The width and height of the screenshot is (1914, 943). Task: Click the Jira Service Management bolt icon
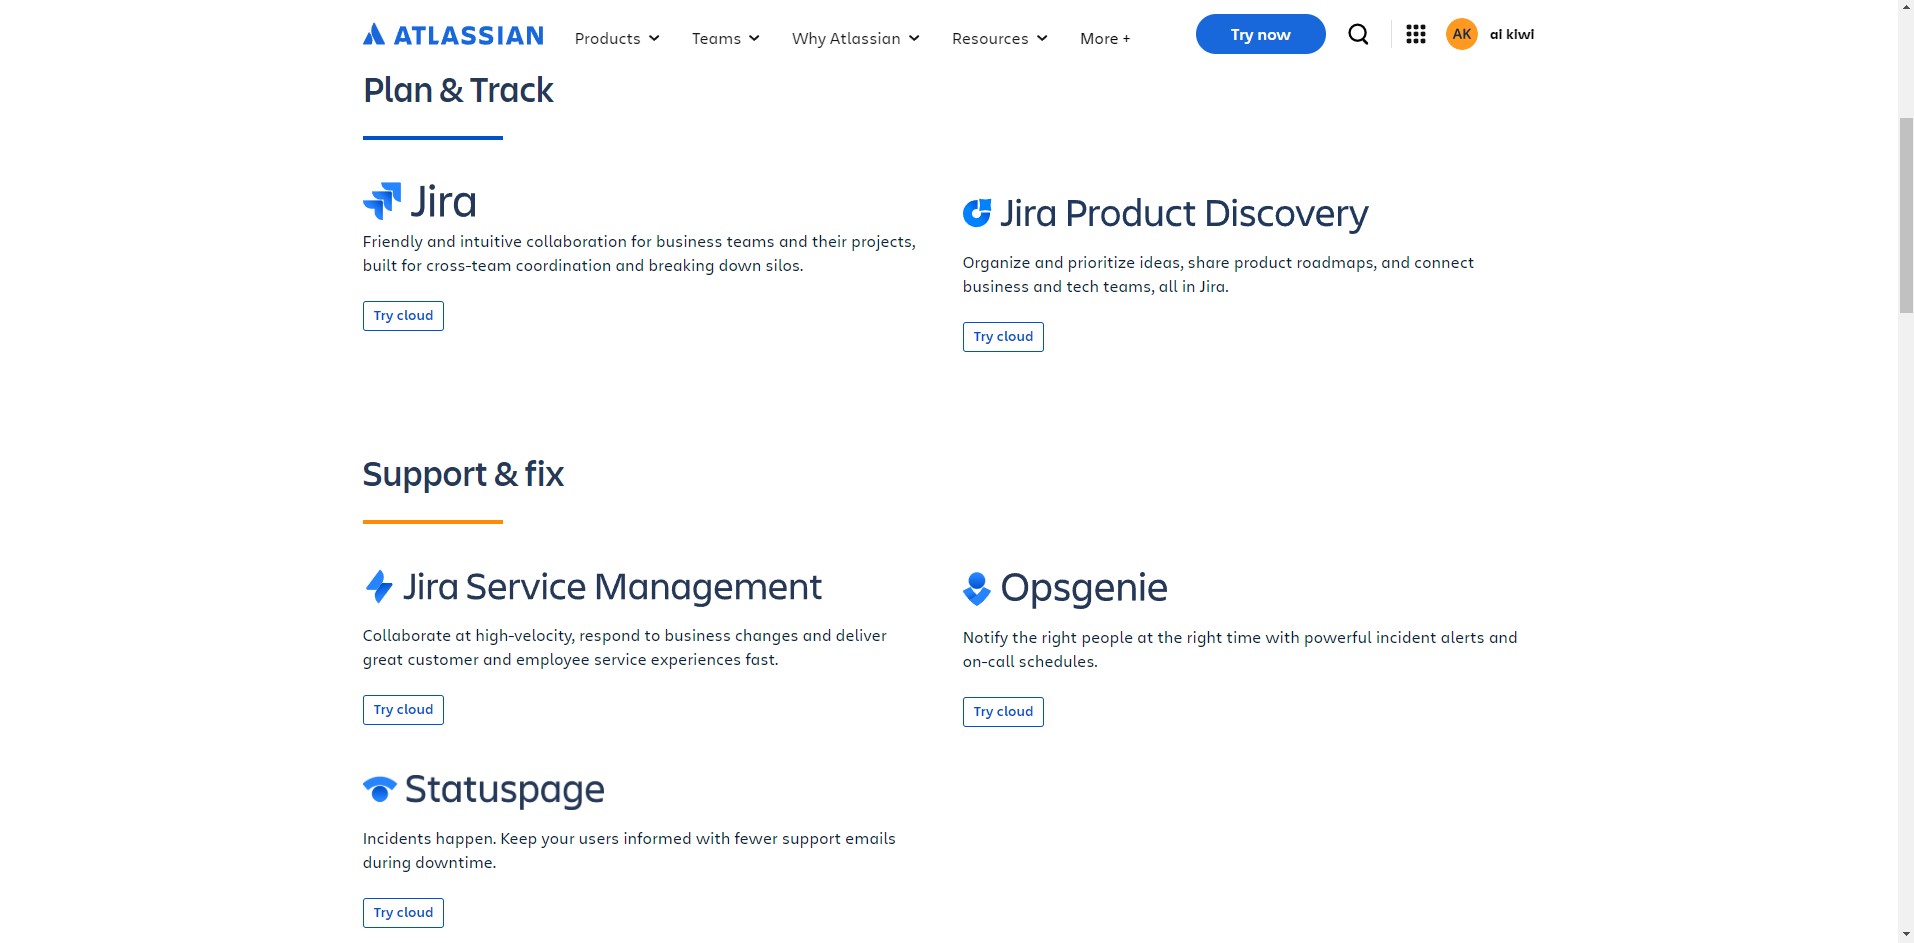click(379, 586)
